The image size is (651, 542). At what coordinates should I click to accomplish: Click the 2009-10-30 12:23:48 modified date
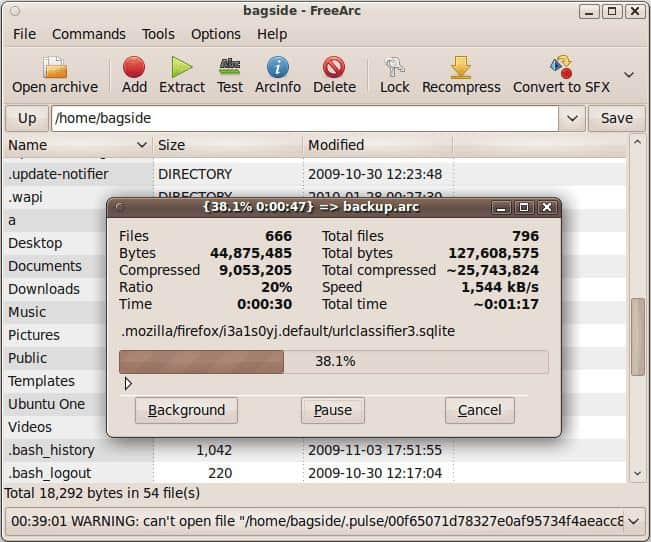click(x=375, y=174)
